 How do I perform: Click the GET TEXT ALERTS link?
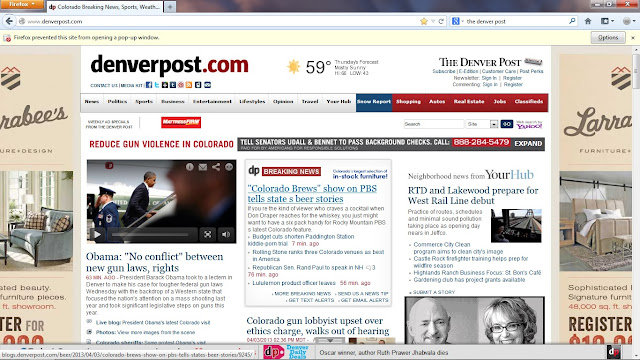(311, 300)
